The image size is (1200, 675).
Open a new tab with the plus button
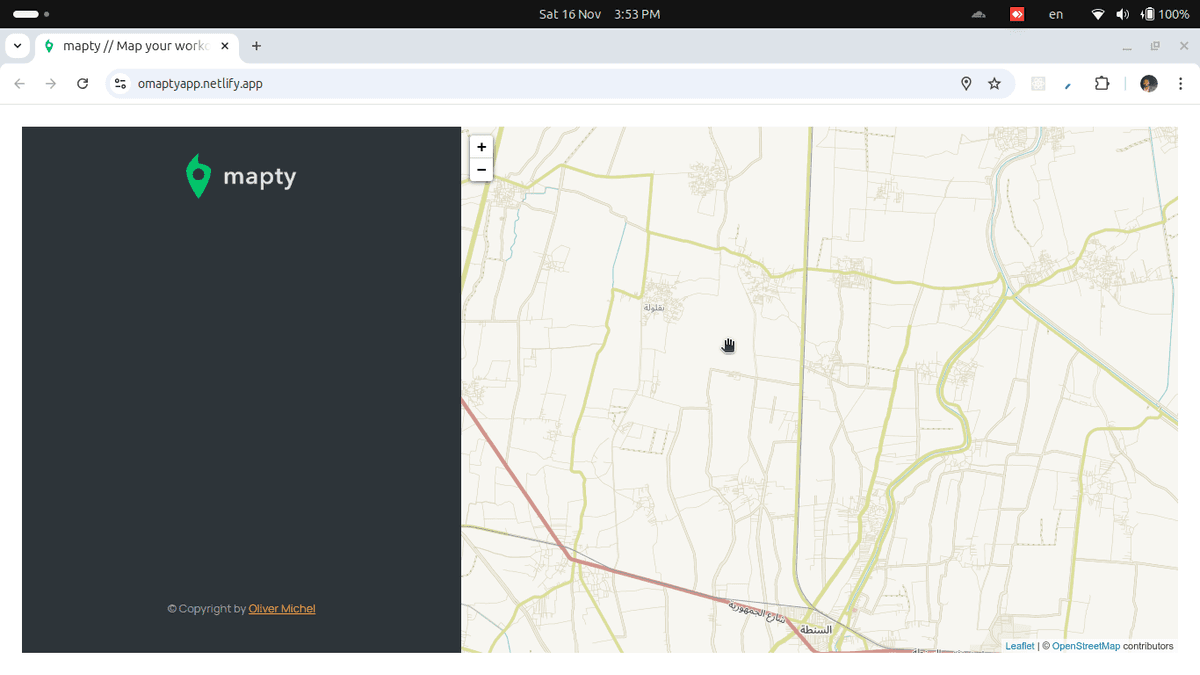[256, 45]
